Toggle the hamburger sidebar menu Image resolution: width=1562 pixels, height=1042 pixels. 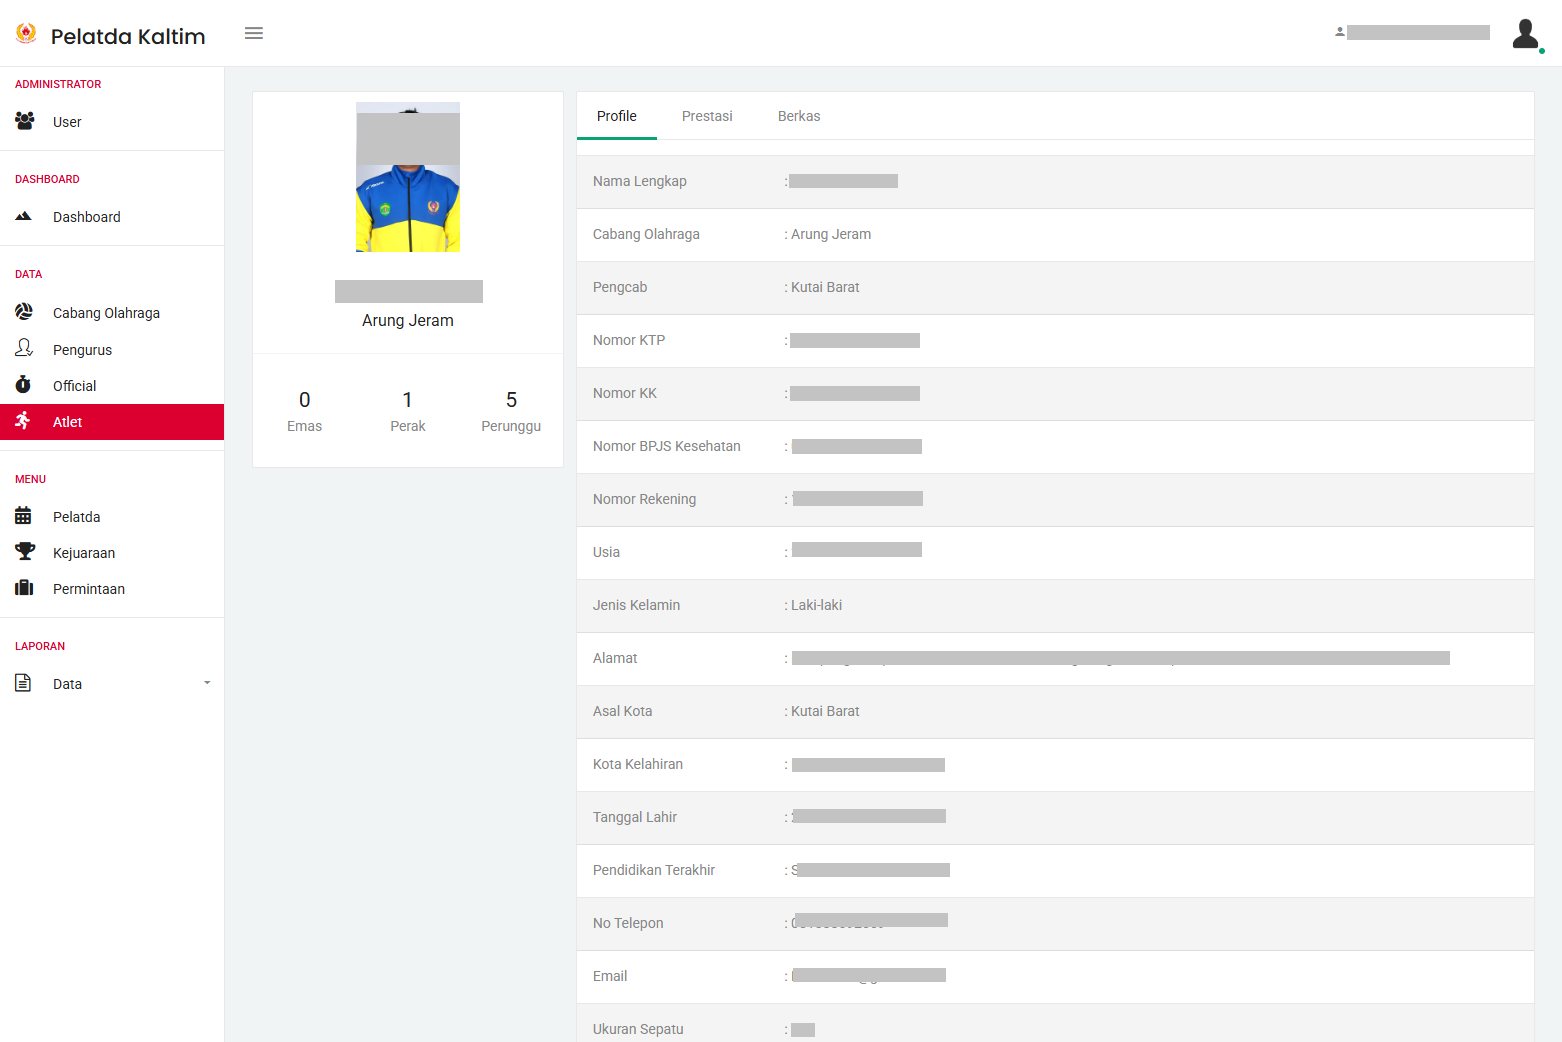coord(254,34)
